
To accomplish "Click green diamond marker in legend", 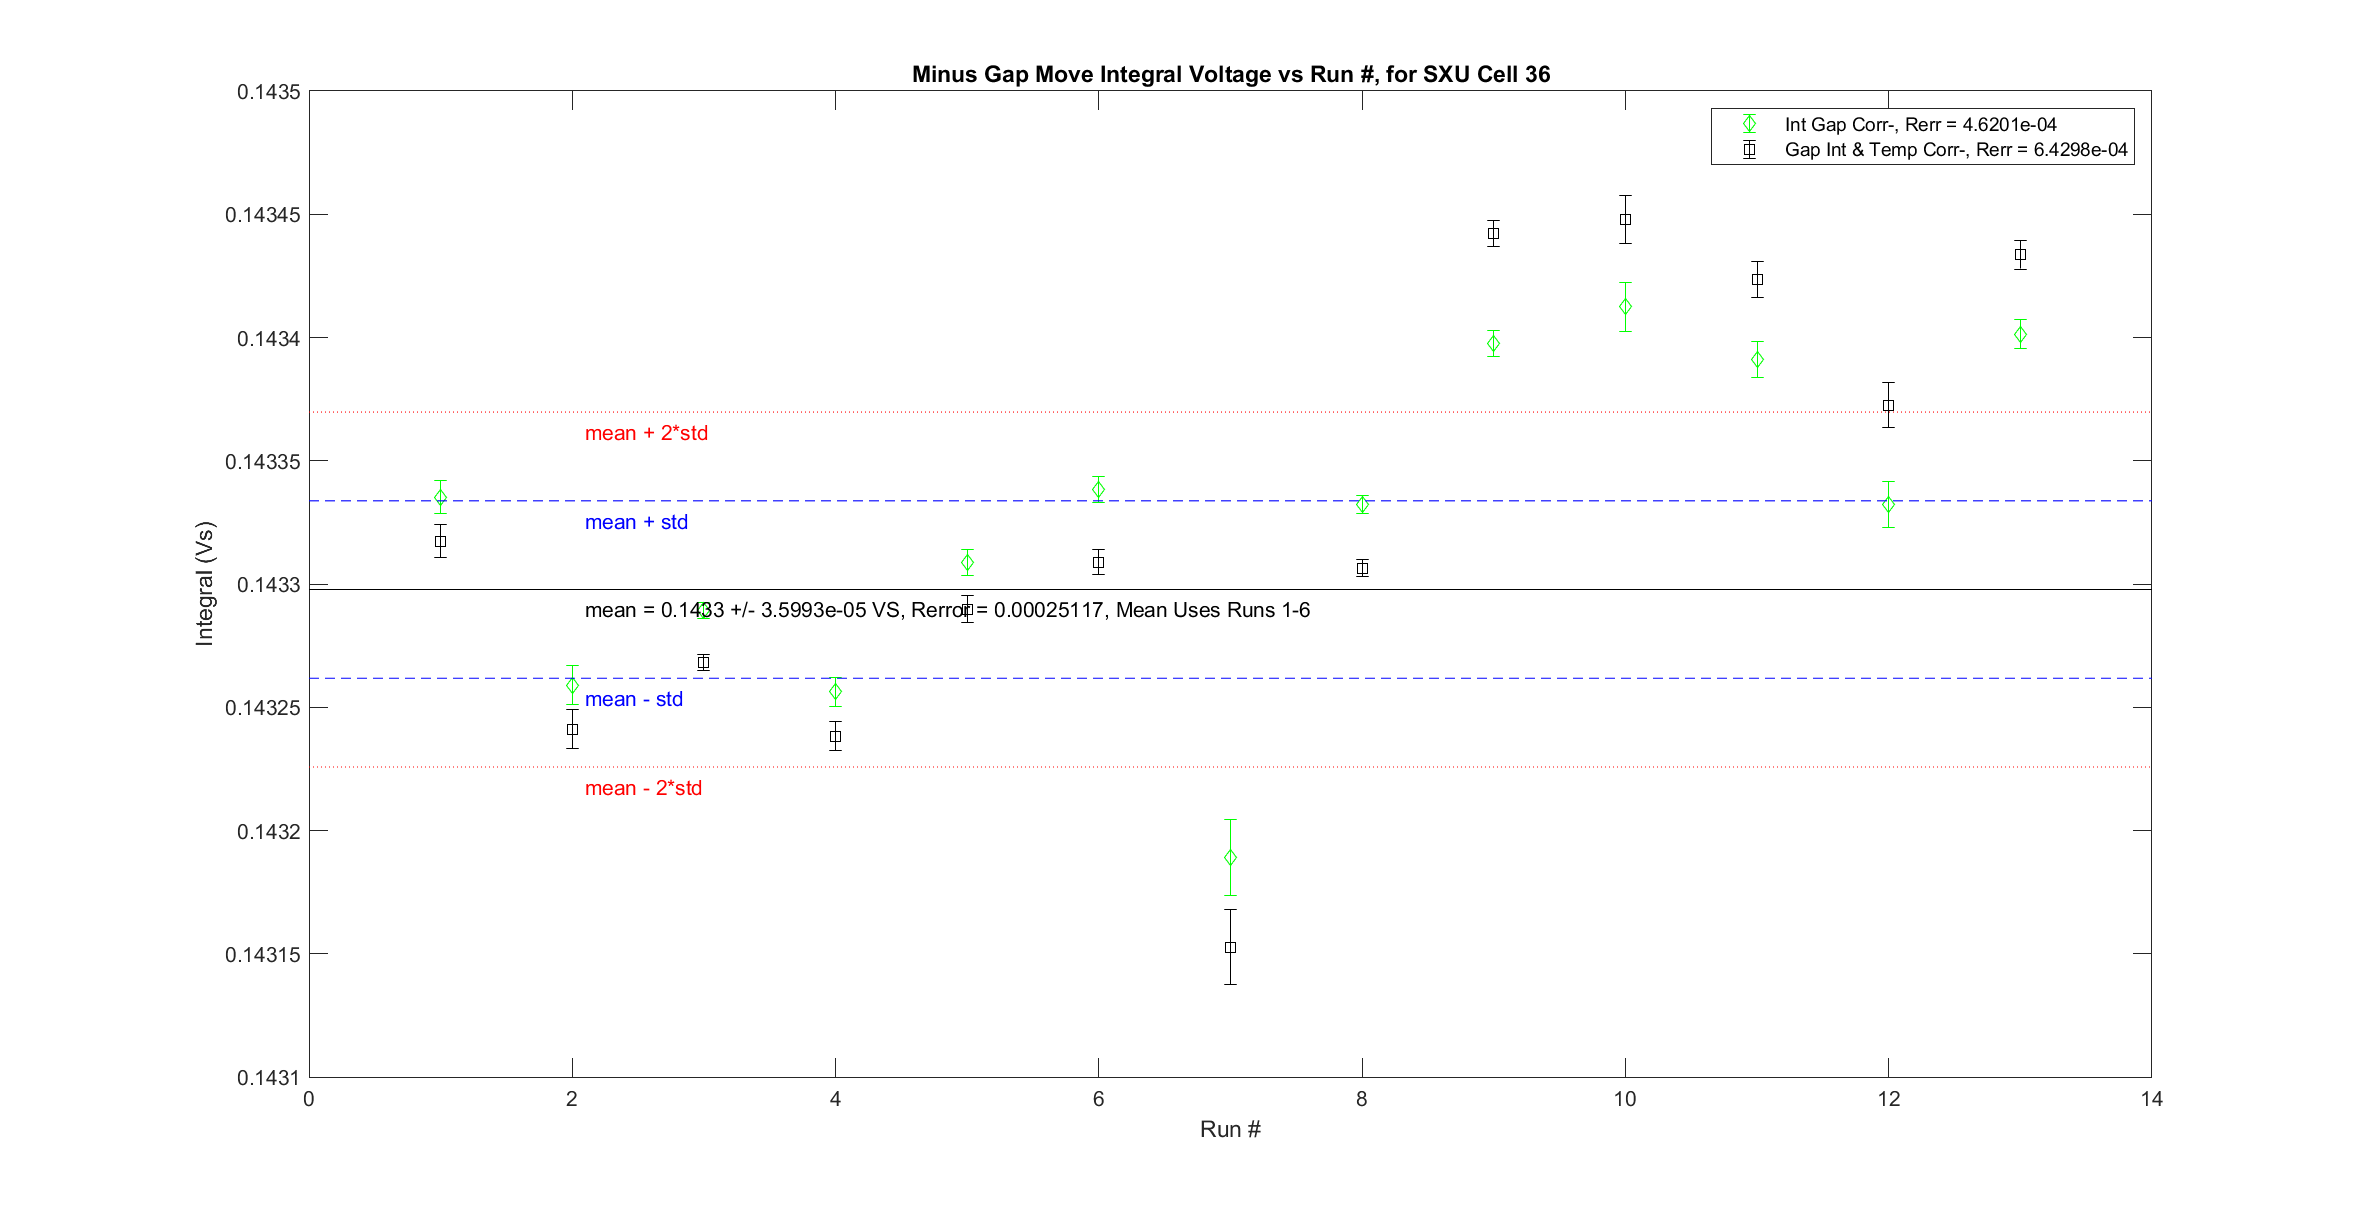I will coord(1749,124).
